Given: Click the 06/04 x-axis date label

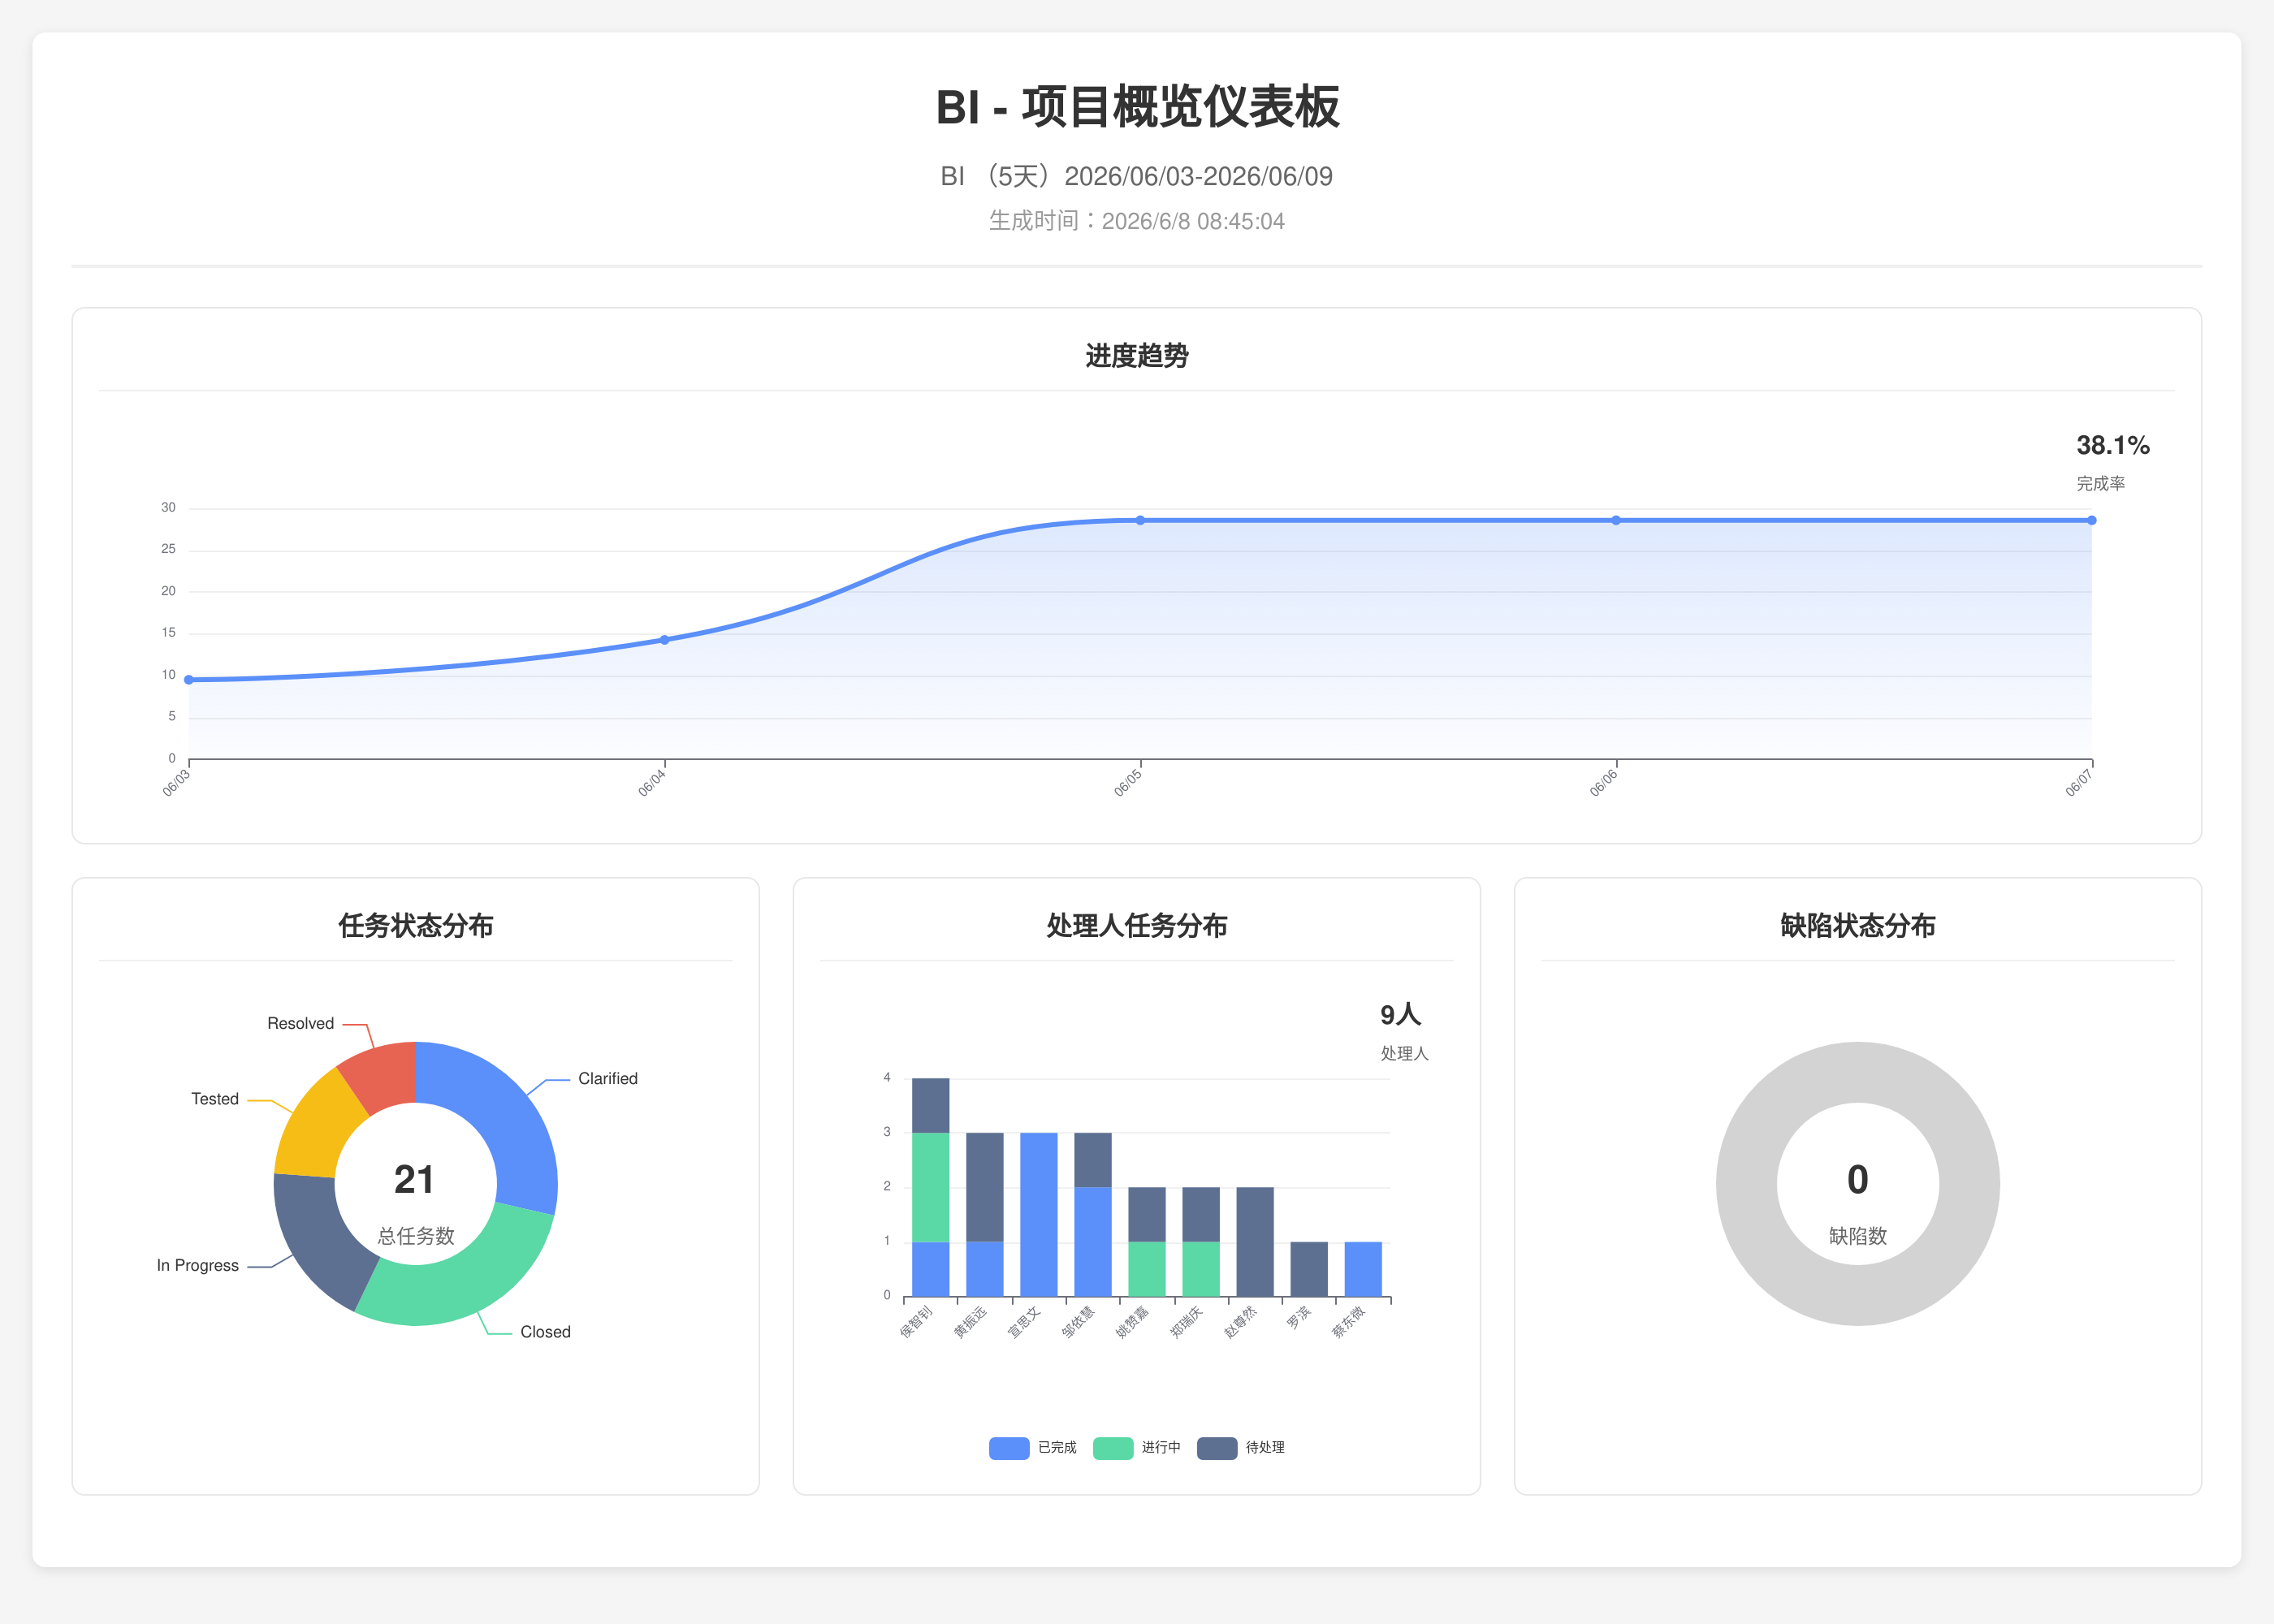Looking at the screenshot, I should click(652, 783).
